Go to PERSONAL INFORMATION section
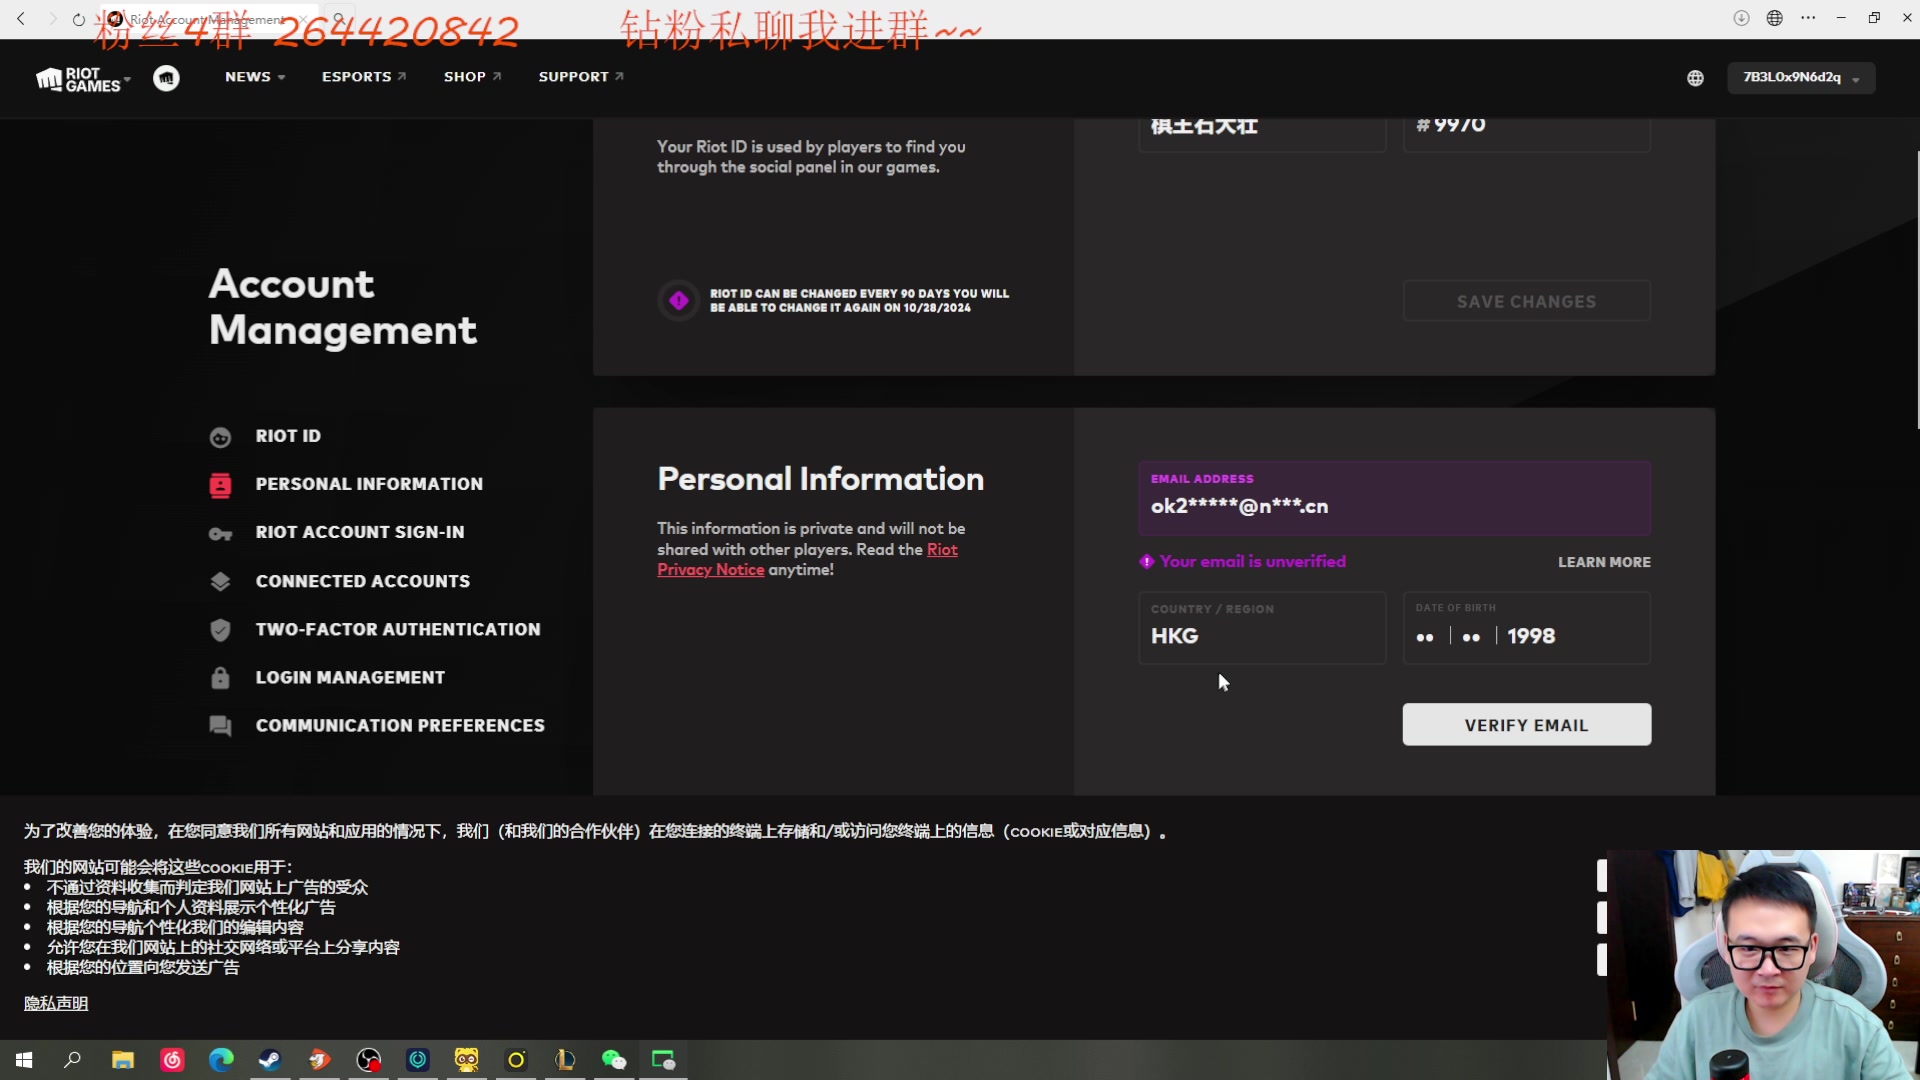Screen dimensions: 1920x1080 (x=369, y=484)
